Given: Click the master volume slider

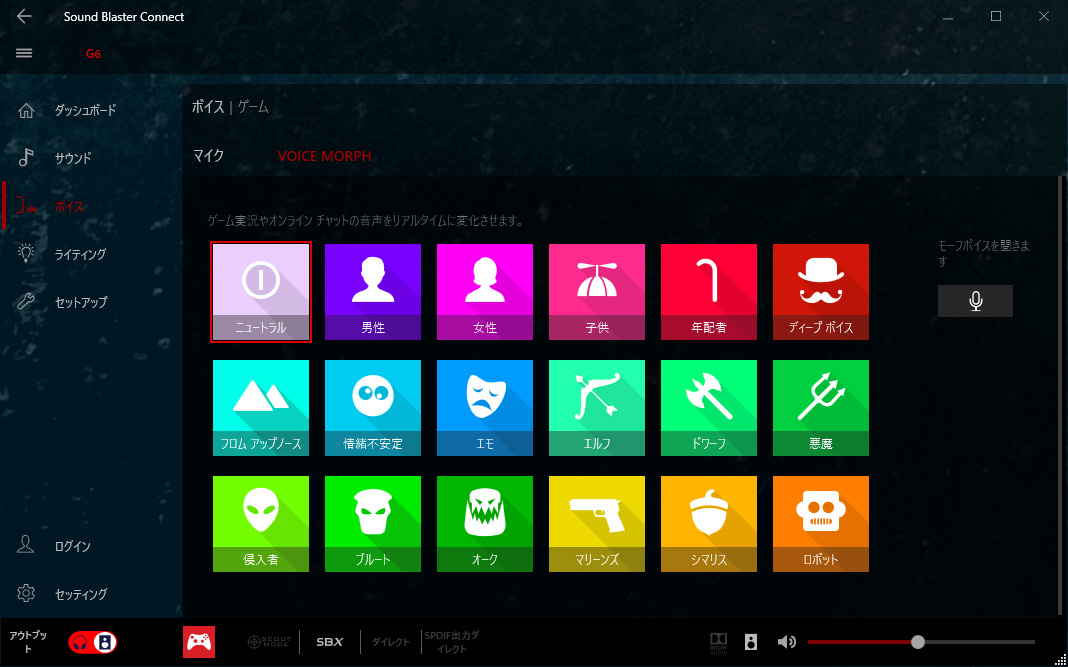Looking at the screenshot, I should (x=918, y=642).
